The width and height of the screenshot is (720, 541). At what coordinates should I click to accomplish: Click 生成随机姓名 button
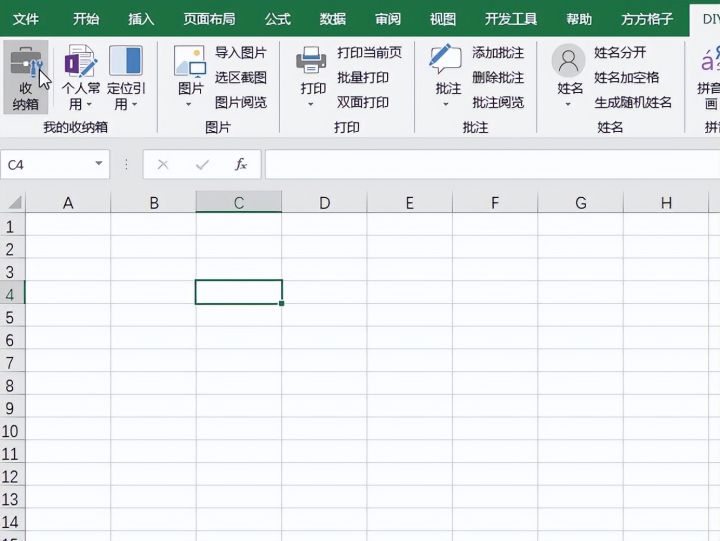[x=633, y=102]
